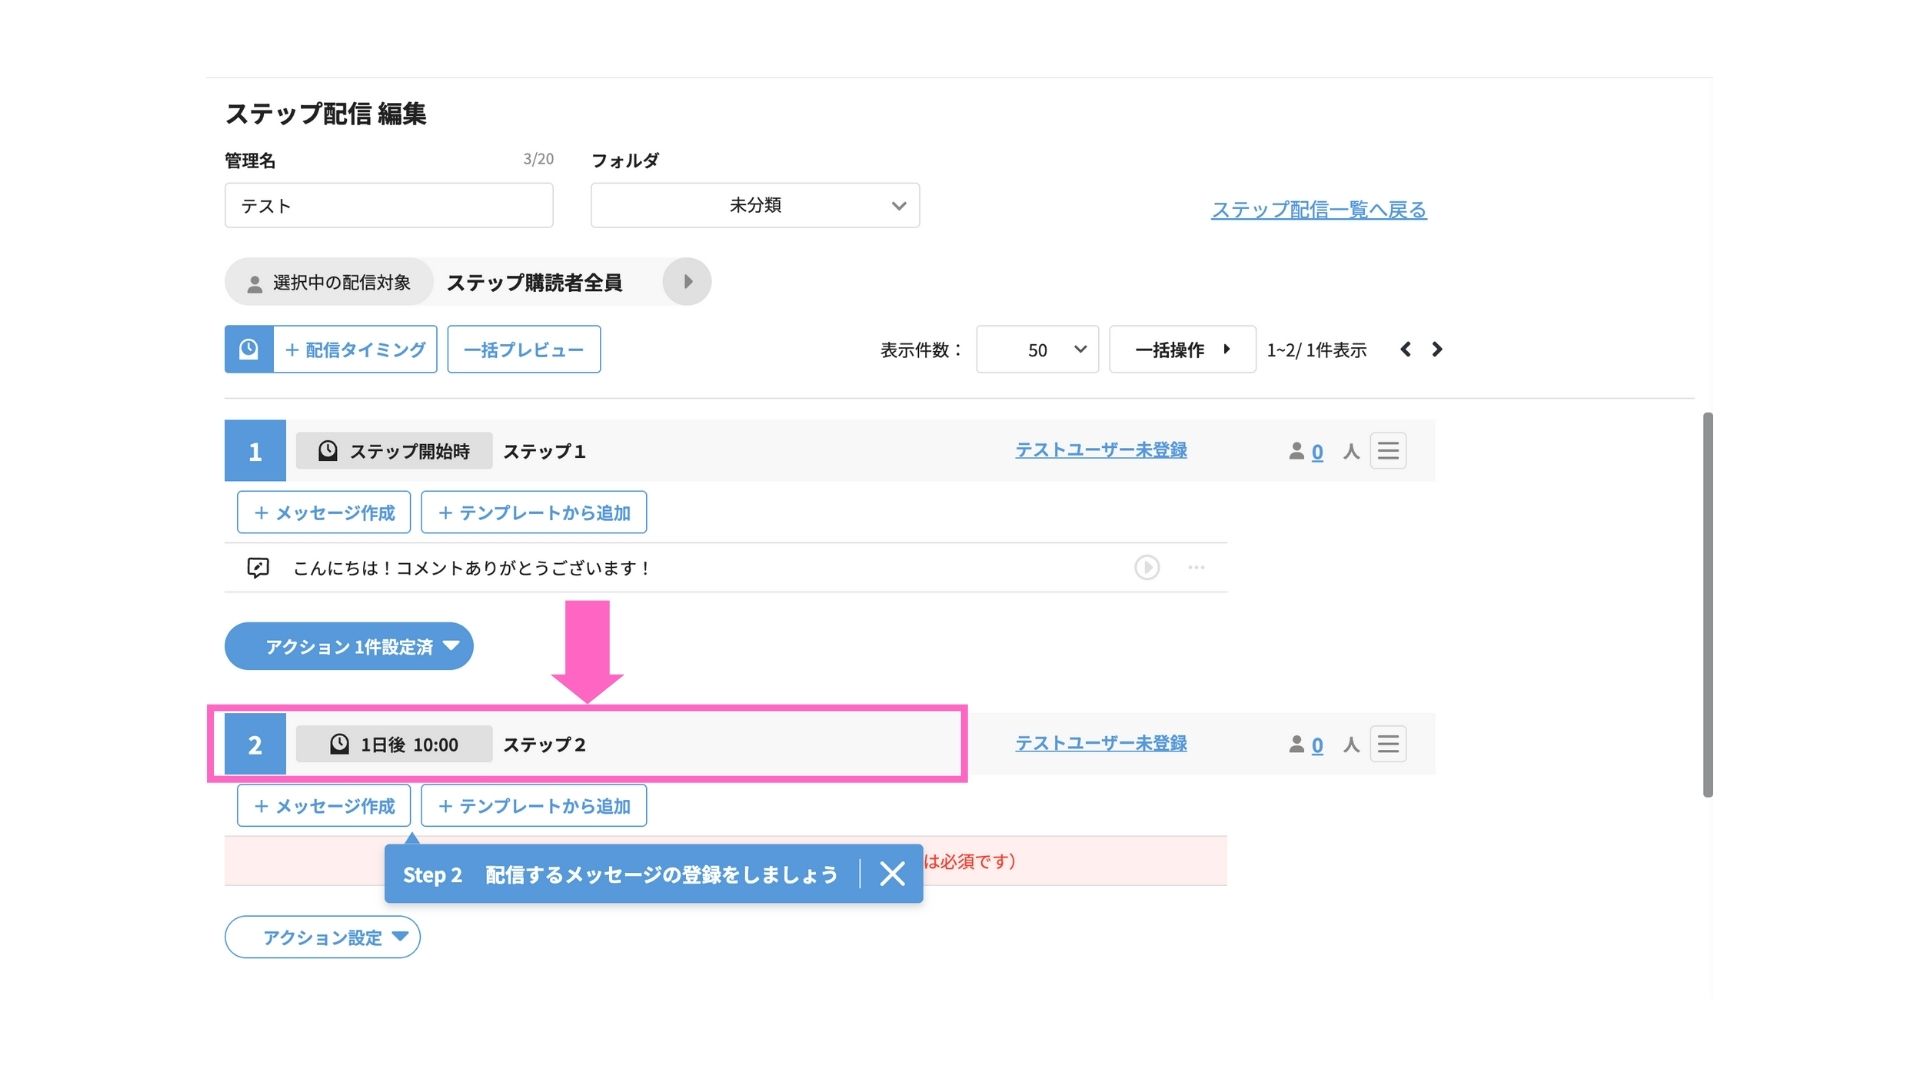This screenshot has height=1080, width=1920.
Task: Click テンプレートから追加 under step 1
Action: [534, 513]
